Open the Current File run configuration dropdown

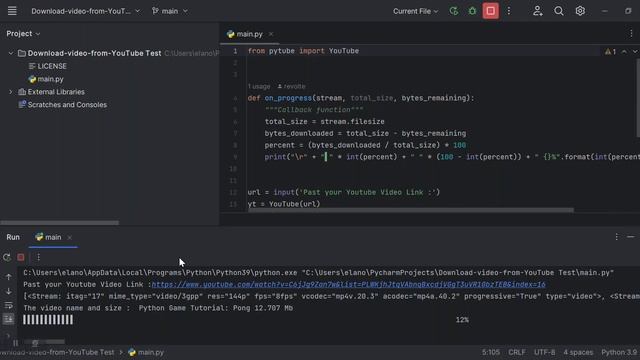pyautogui.click(x=415, y=11)
